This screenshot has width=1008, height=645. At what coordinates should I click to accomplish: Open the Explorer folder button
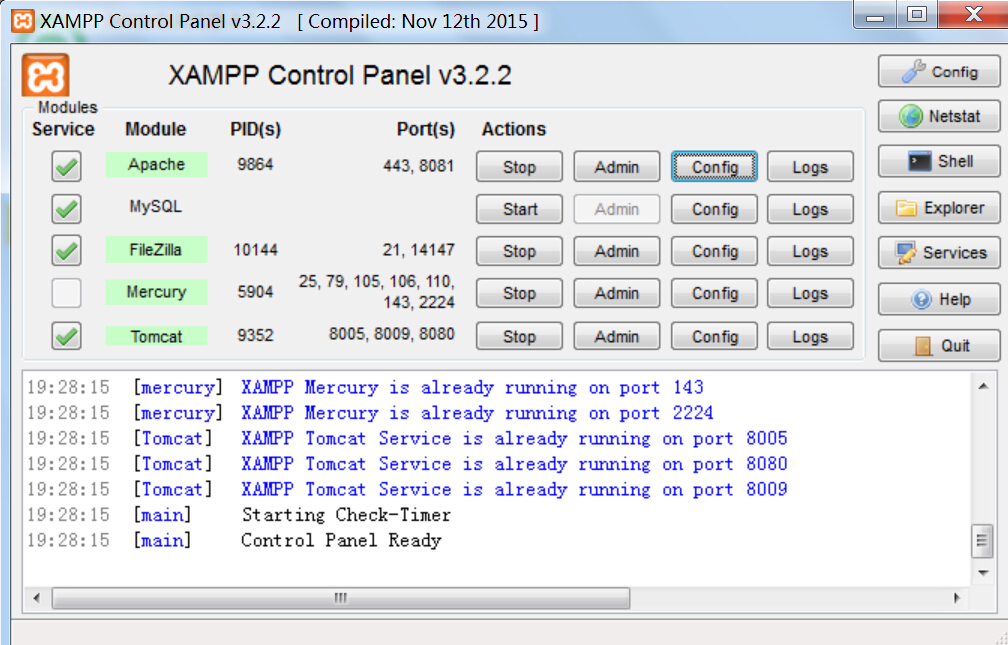(x=939, y=208)
